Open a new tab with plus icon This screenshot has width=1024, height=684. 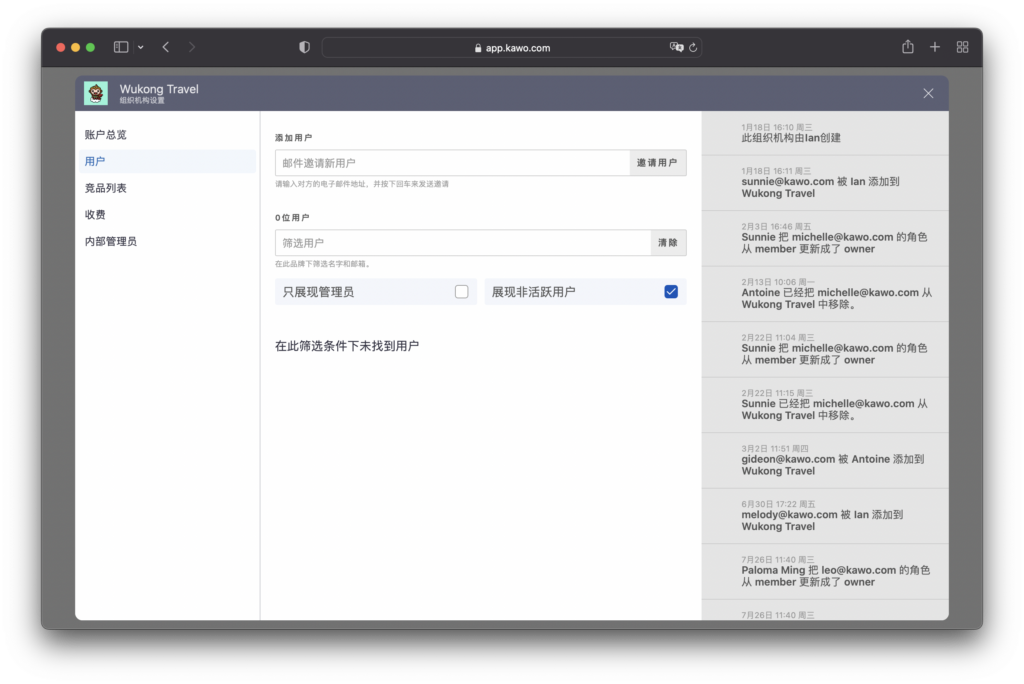tap(935, 47)
